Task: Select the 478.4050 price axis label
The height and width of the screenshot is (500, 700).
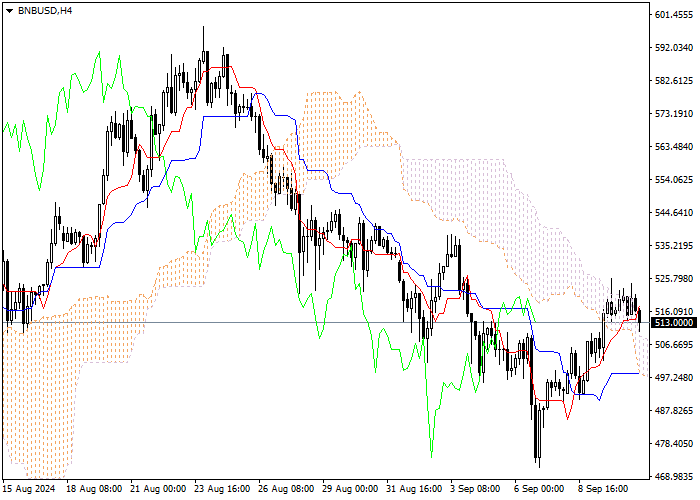Action: point(674,444)
